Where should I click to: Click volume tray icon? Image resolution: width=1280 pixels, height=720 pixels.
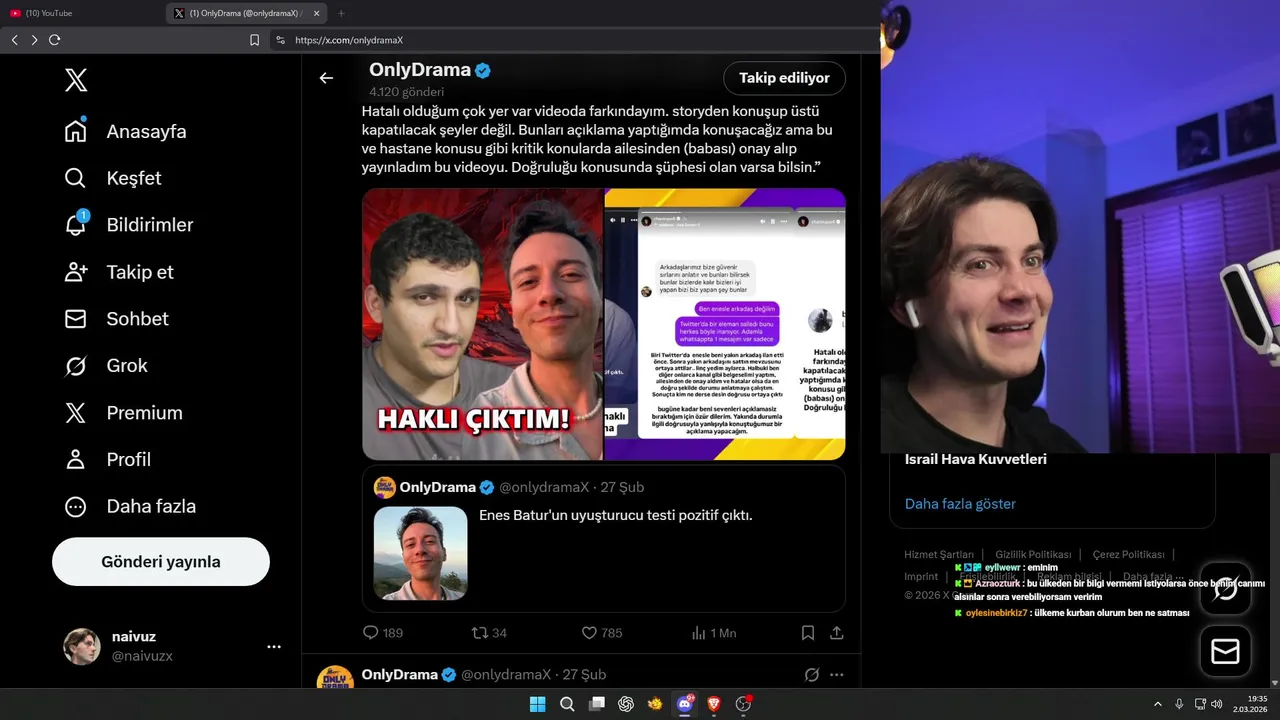1217,704
